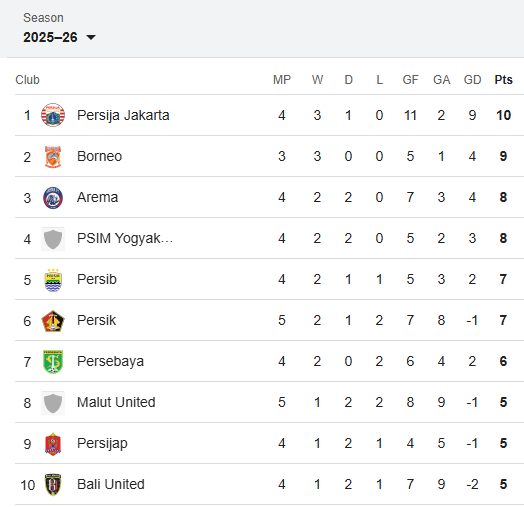The height and width of the screenshot is (507, 524).
Task: Click the MP column header
Action: (x=282, y=80)
